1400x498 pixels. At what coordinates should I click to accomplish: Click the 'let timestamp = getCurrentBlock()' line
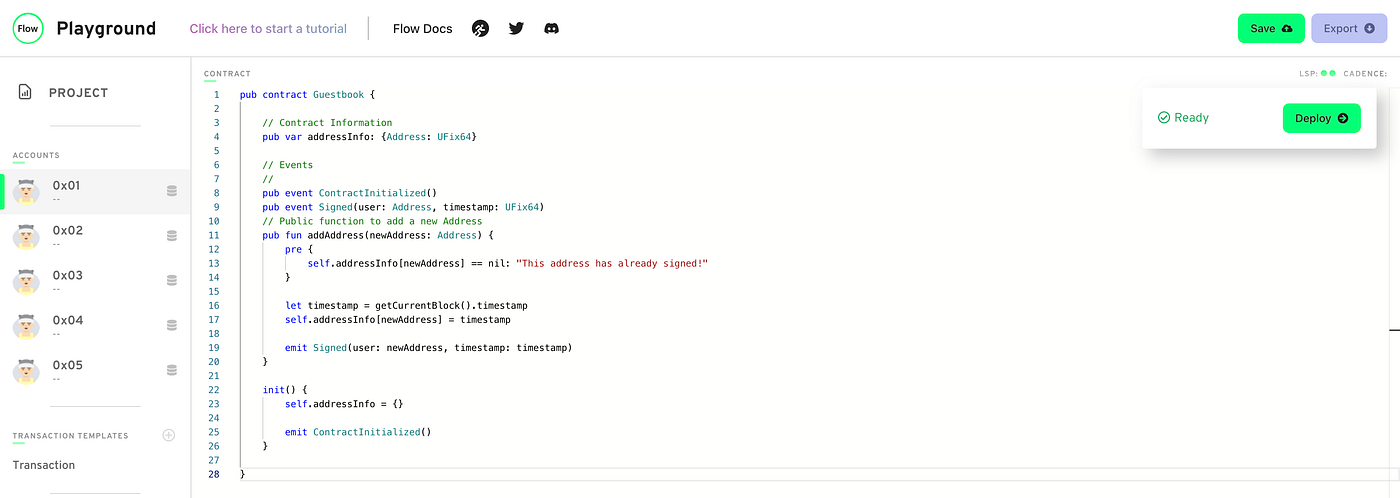[406, 305]
